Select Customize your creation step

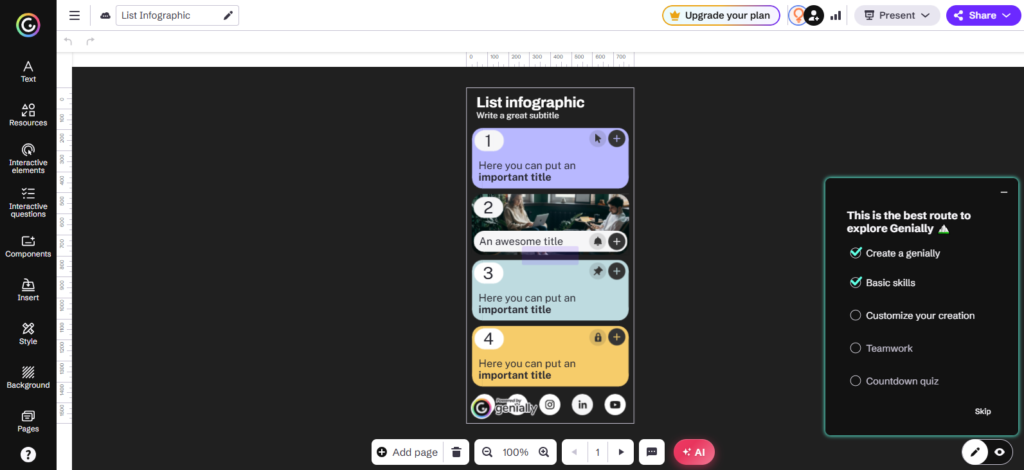point(912,315)
